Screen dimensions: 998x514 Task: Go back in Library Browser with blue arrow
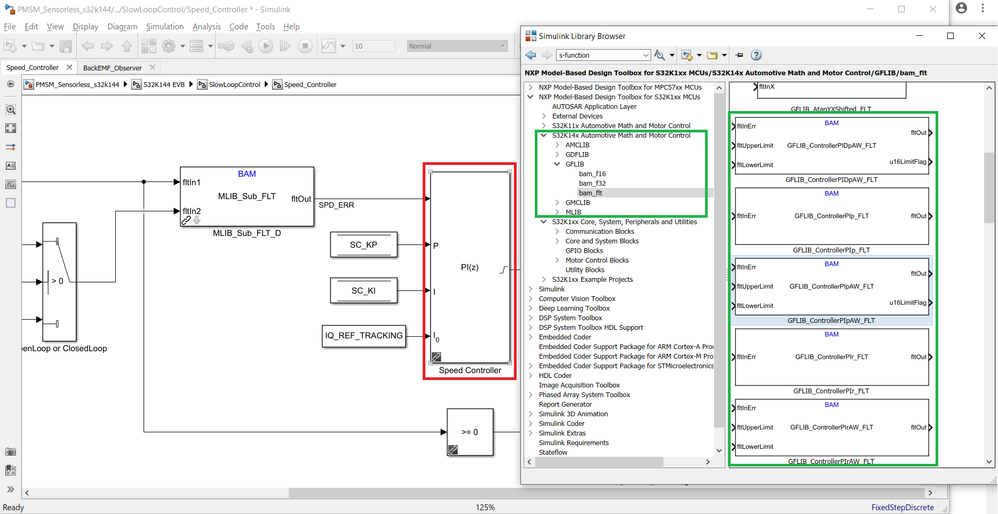click(531, 55)
